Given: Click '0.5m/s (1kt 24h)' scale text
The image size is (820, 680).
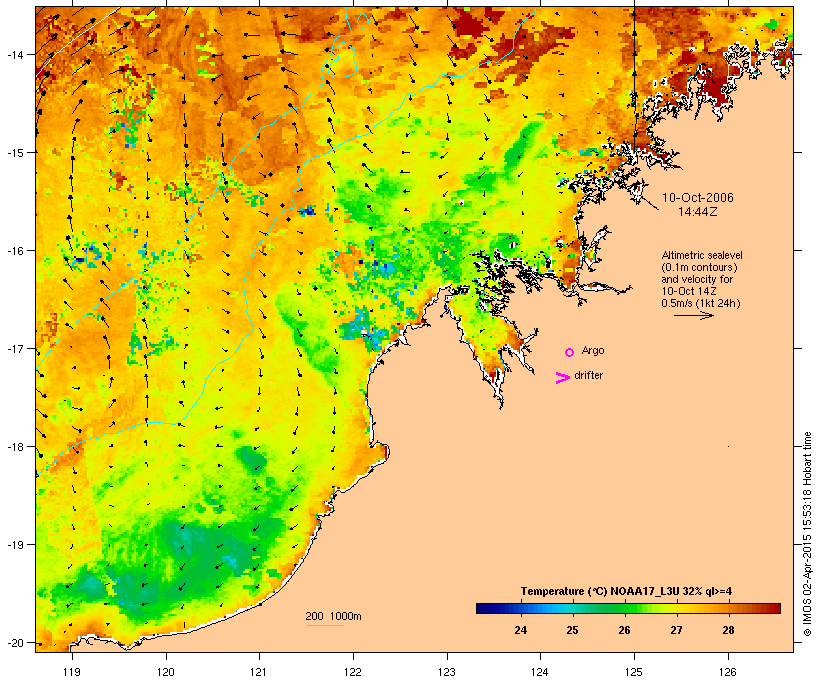Looking at the screenshot, I should tap(701, 303).
